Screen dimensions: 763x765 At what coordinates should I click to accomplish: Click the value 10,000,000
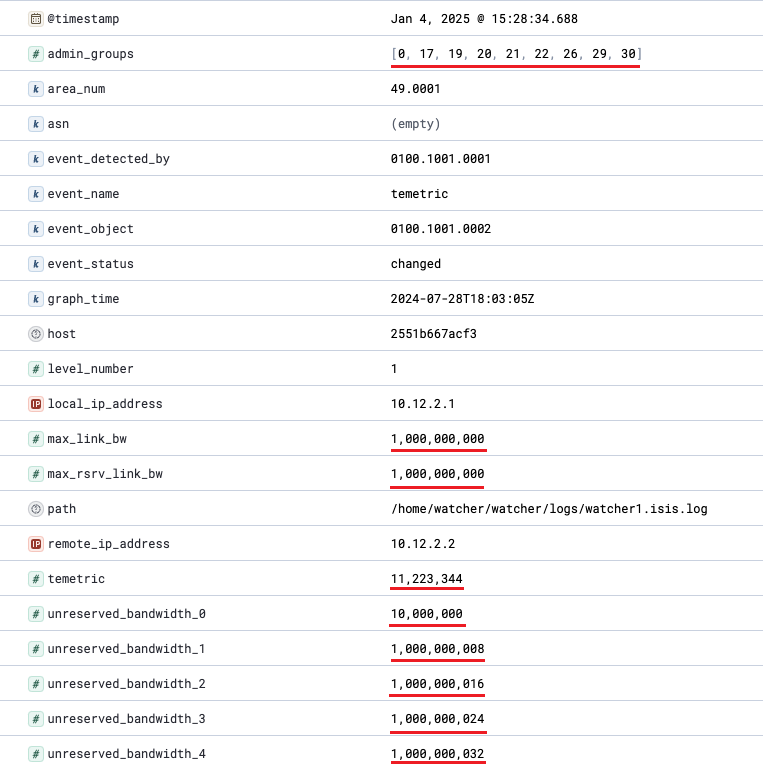pos(426,614)
